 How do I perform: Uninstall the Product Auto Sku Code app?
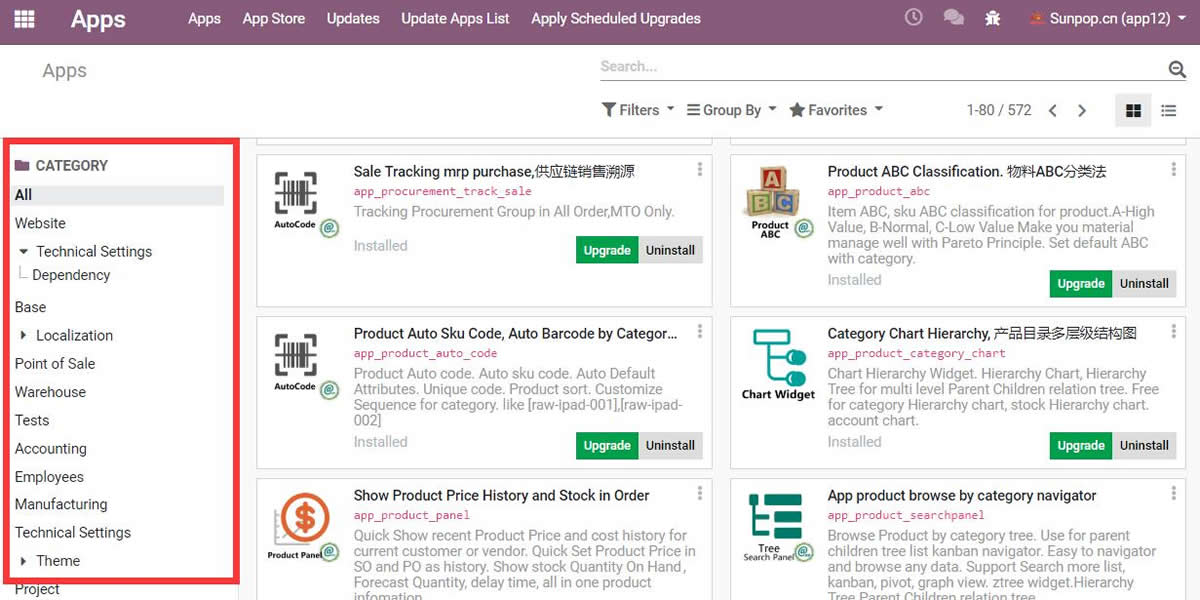tap(670, 446)
